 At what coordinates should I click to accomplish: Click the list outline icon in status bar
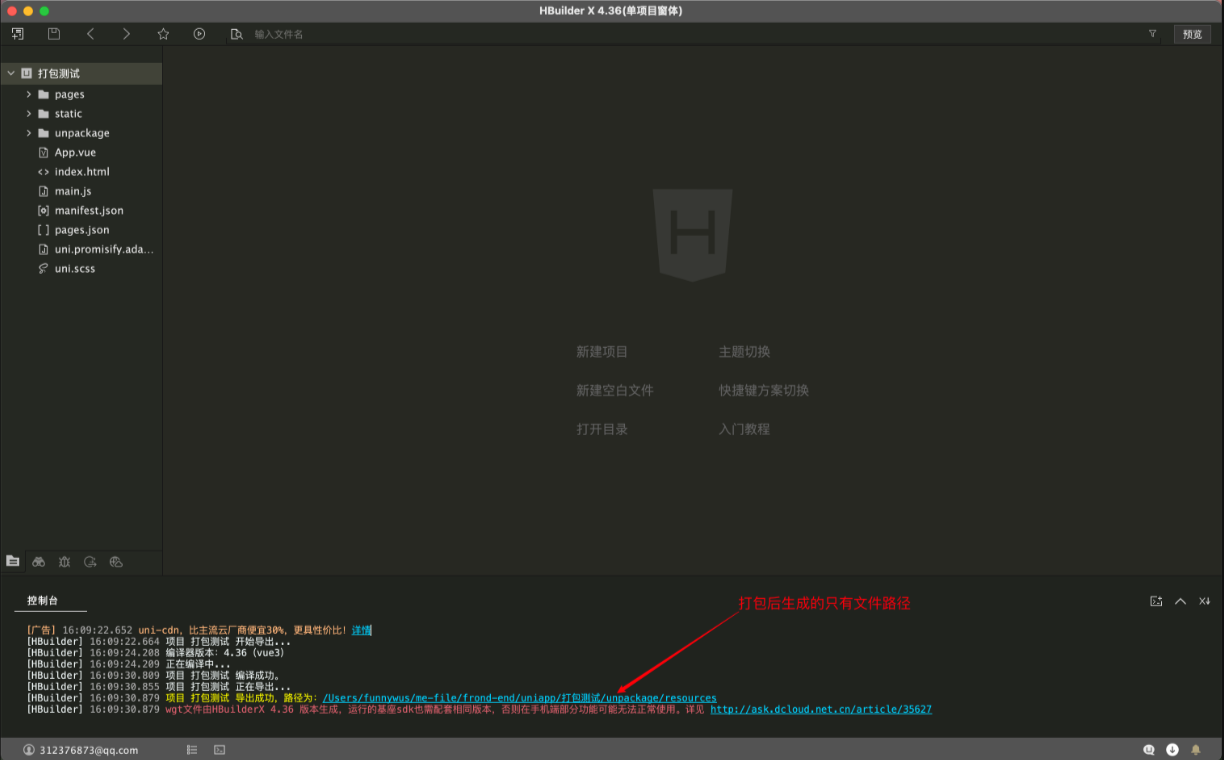coord(192,749)
